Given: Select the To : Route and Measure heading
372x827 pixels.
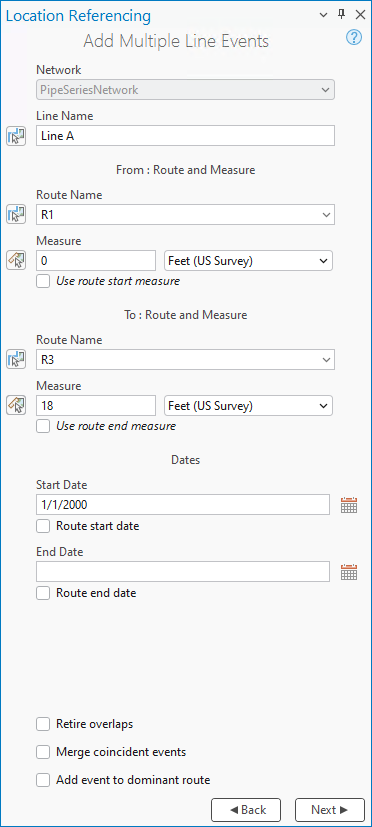Looking at the screenshot, I should point(186,315).
